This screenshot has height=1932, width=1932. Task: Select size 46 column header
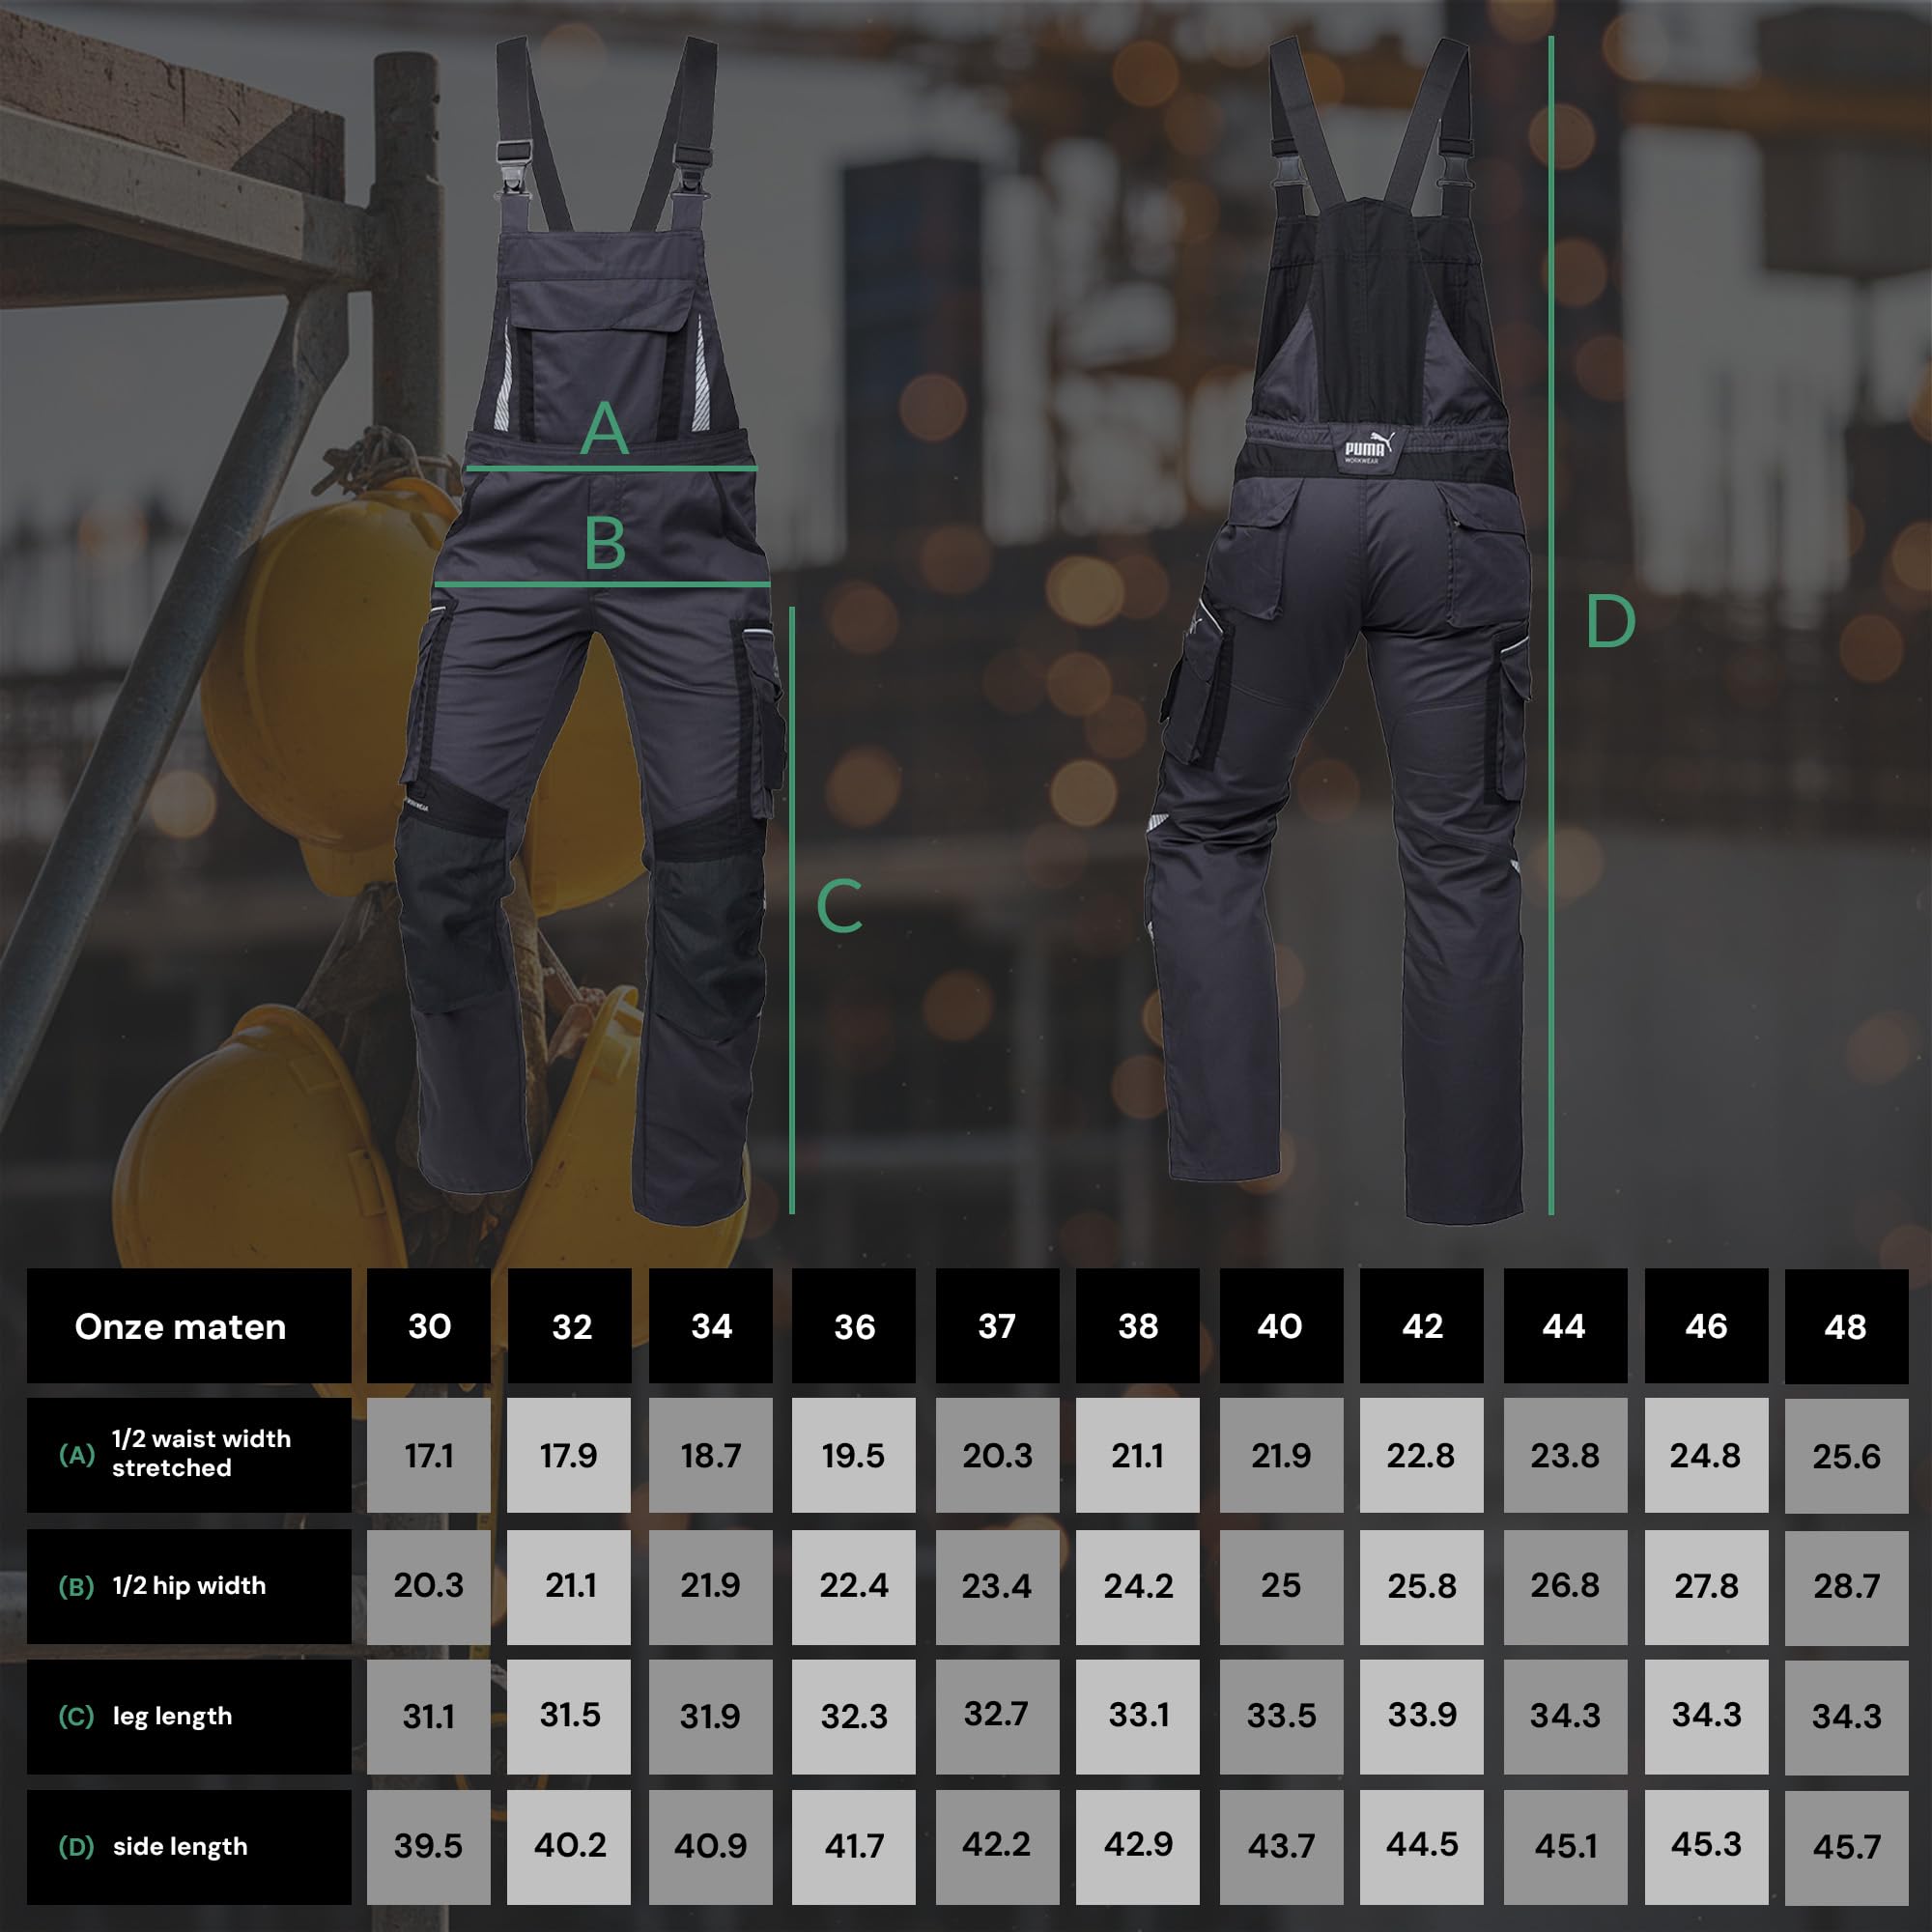click(1707, 1326)
